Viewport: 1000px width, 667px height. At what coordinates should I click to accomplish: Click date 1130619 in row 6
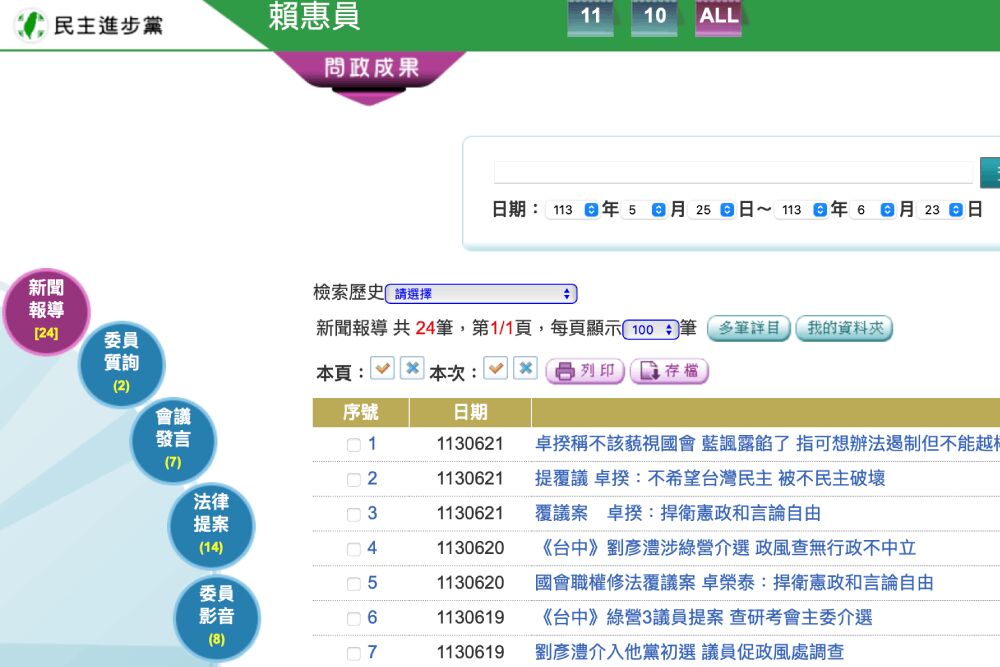pyautogui.click(x=470, y=617)
